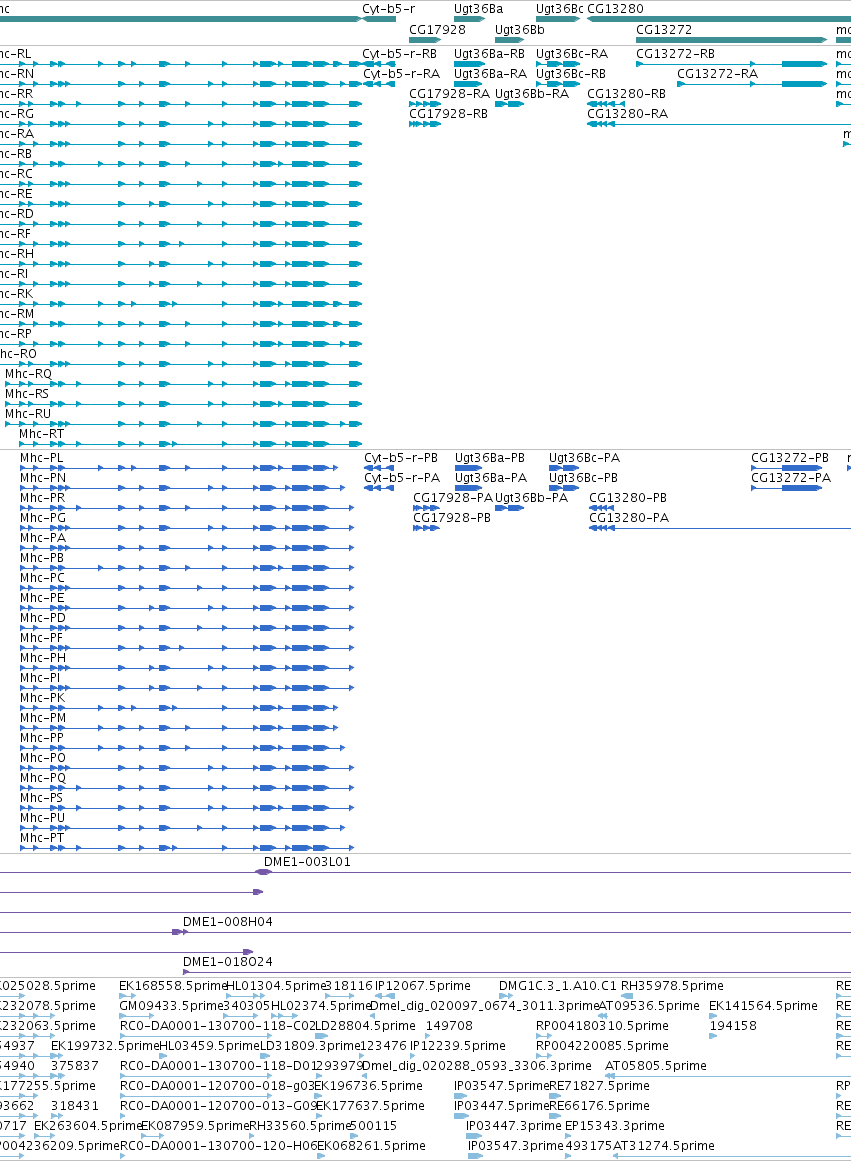Select transcript Ugt36Bc-RB label
The height and width of the screenshot is (1161, 851).
coord(570,74)
